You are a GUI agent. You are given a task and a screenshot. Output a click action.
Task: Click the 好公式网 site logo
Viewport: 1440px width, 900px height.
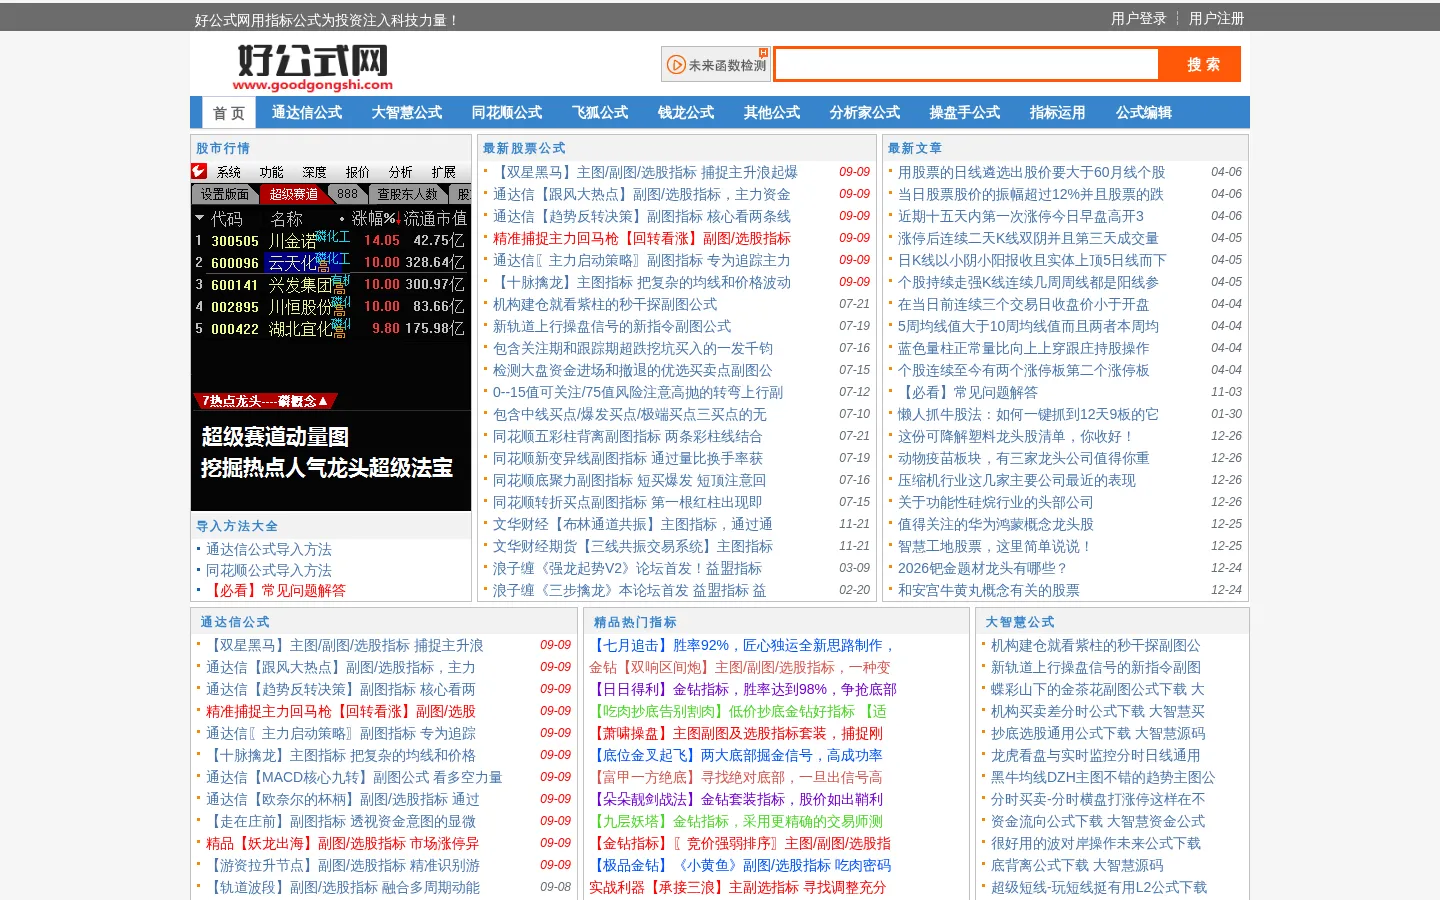click(312, 67)
